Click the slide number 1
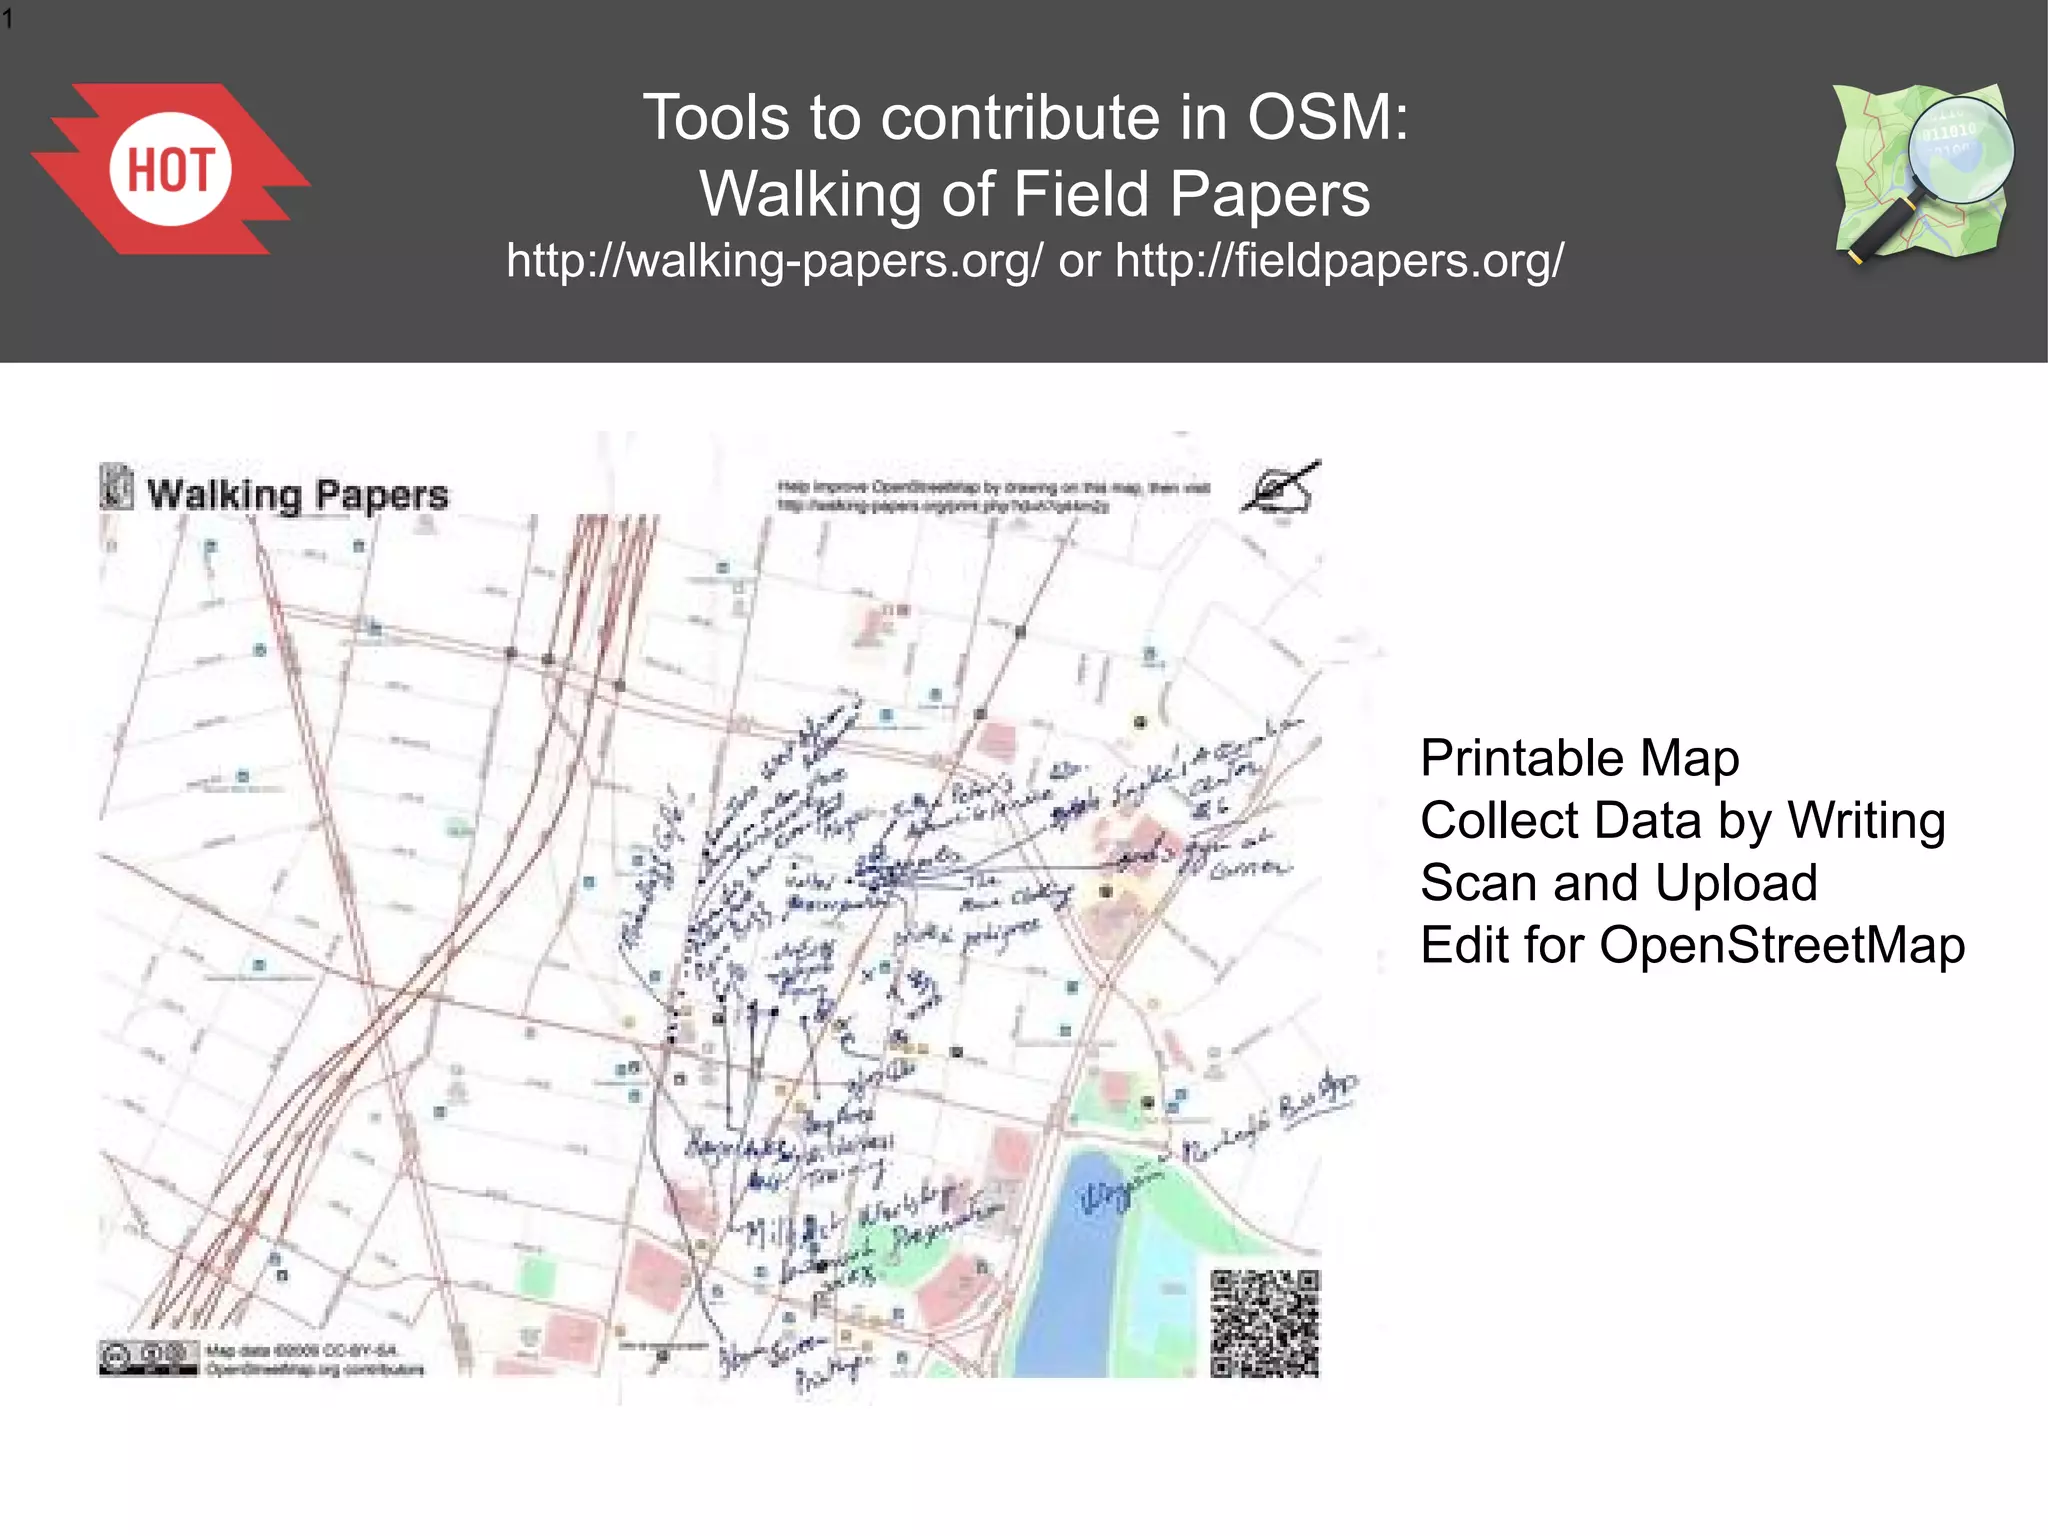 pyautogui.click(x=8, y=18)
